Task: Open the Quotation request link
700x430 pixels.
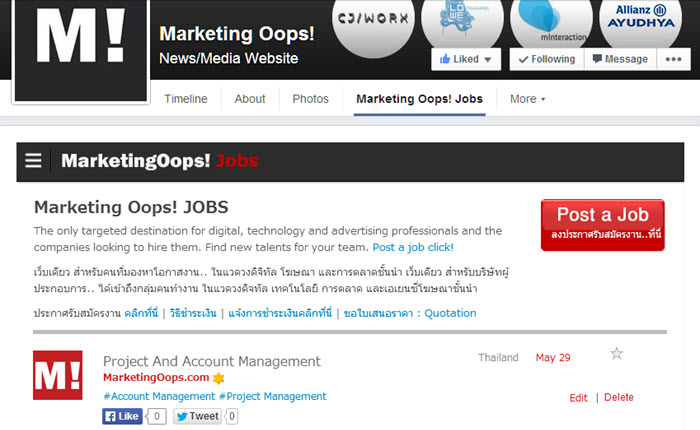Action: point(410,313)
